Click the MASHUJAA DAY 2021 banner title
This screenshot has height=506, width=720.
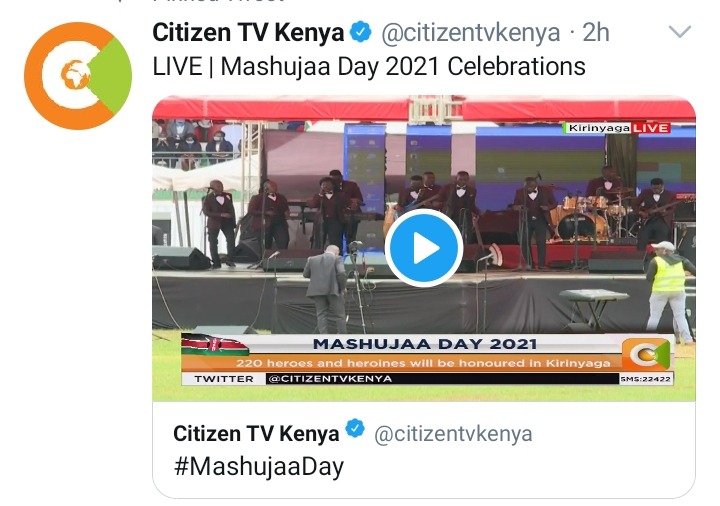pos(425,344)
